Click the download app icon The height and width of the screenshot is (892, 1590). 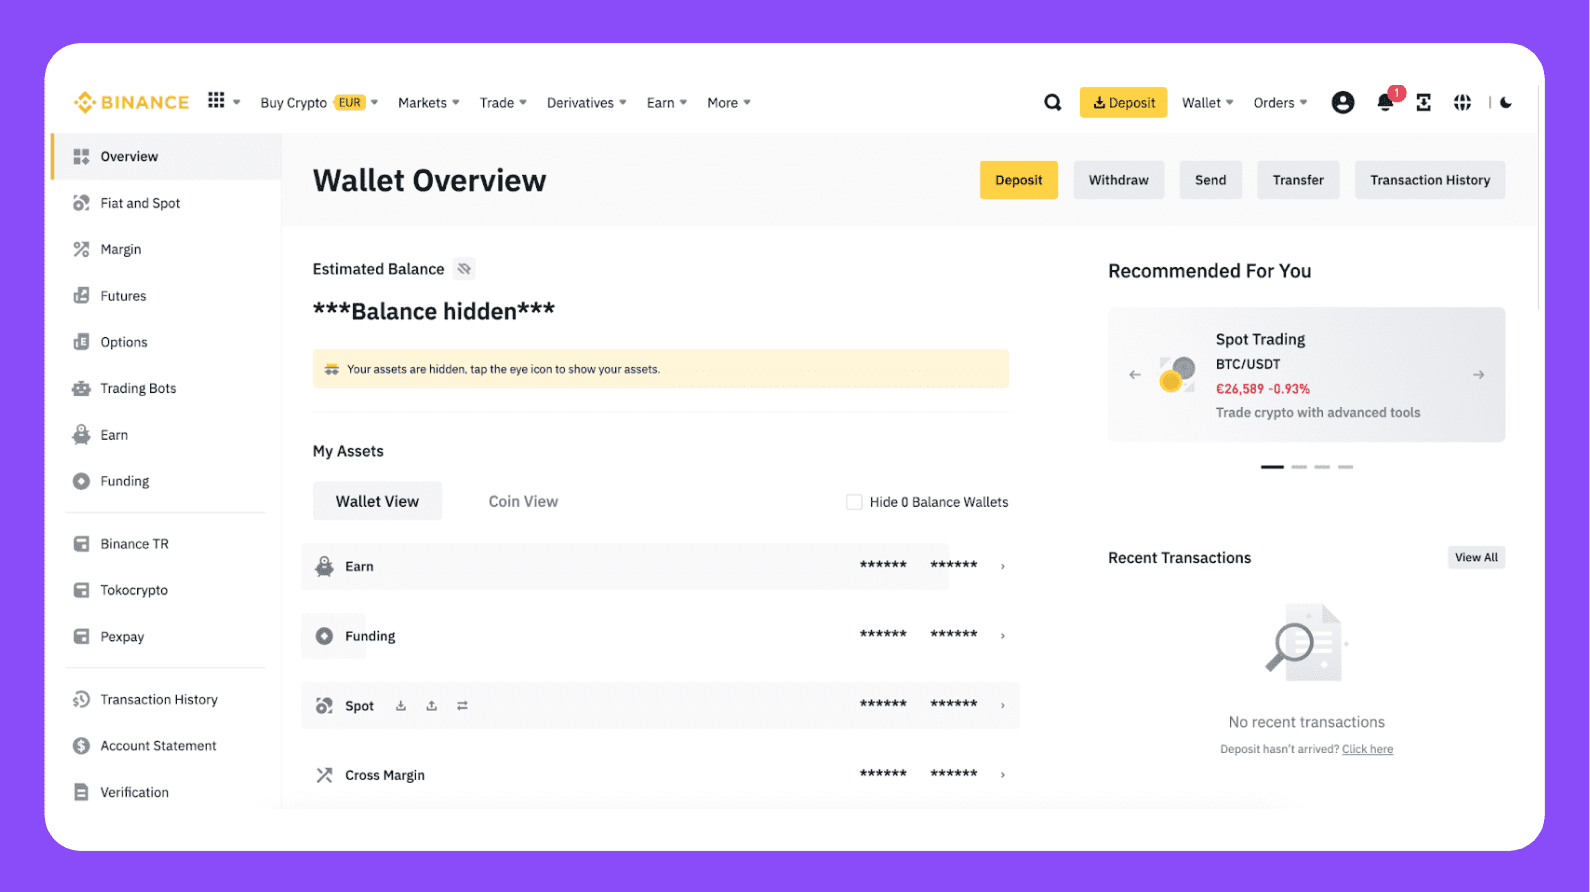(1424, 102)
